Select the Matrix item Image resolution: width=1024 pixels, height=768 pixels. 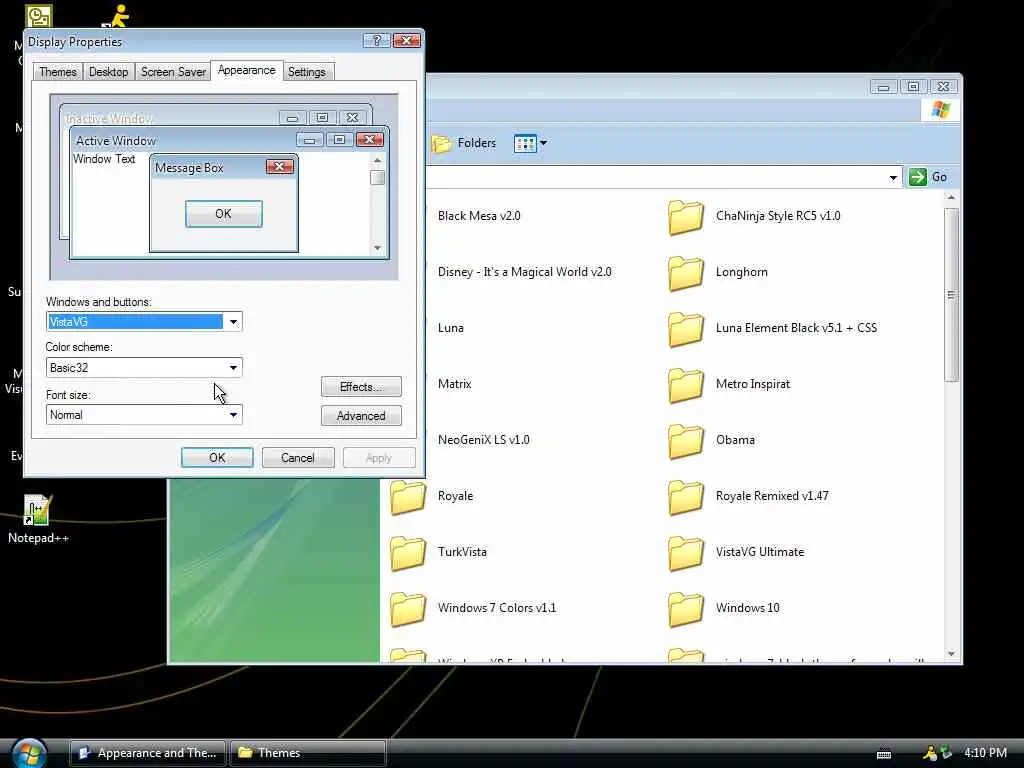455,384
